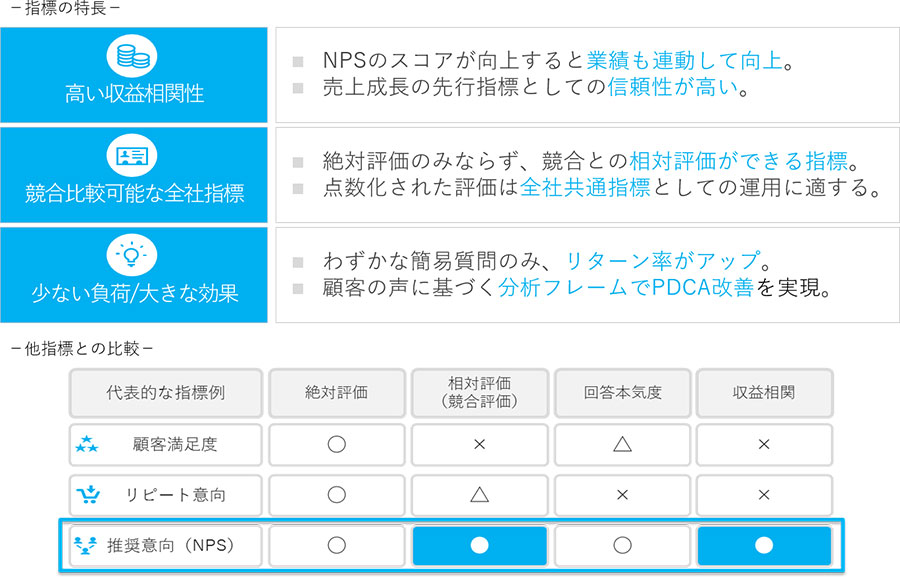Viewport: 900px width, 577px height.
Task: Click the triangle in the 顧客満足度 row
Action: 622,445
